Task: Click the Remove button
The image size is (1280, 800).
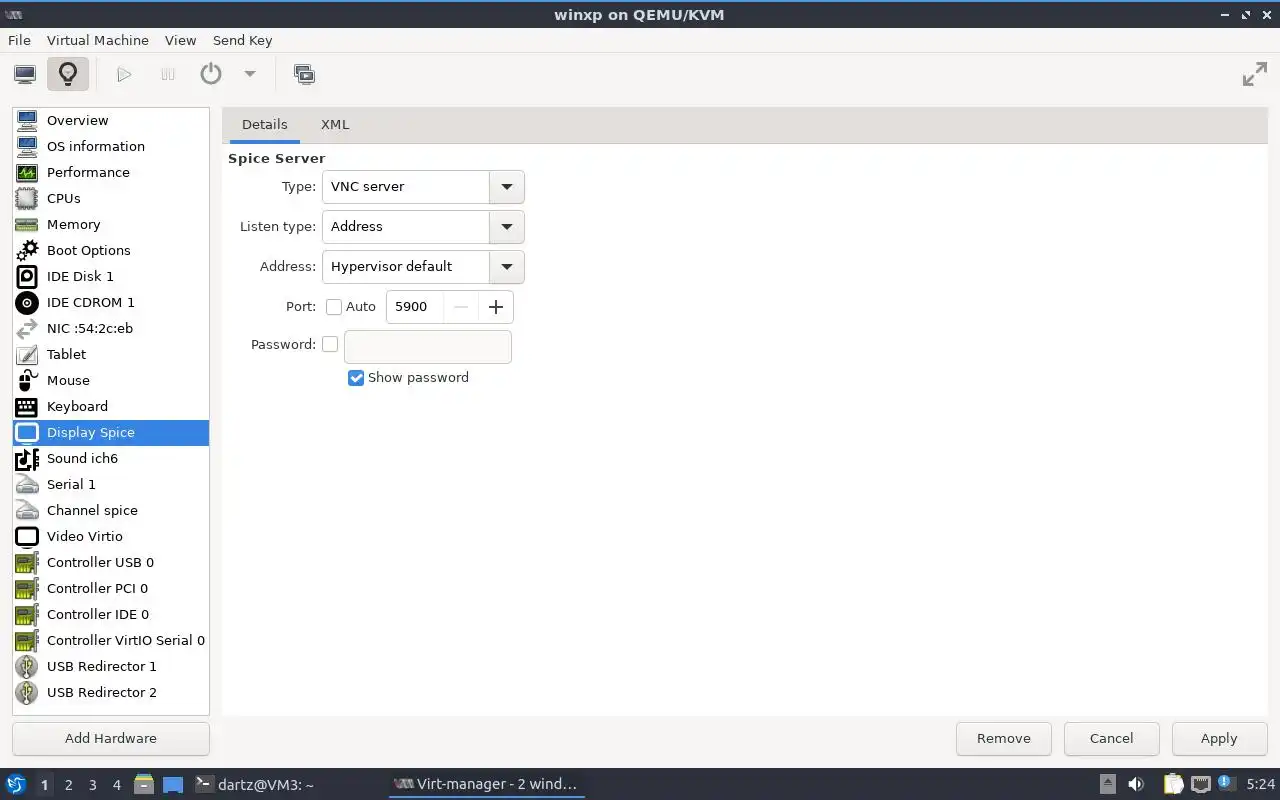Action: pos(1003,738)
